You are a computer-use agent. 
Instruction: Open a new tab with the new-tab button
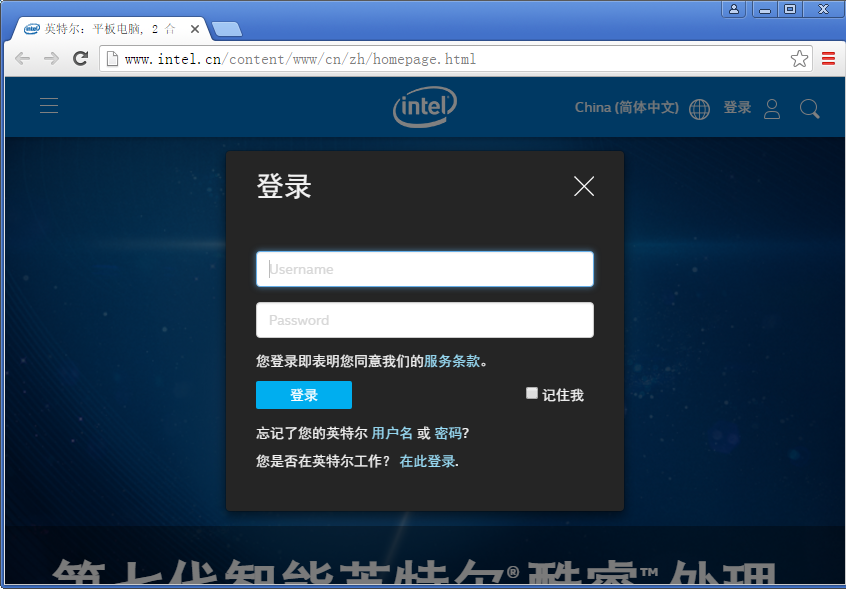click(227, 29)
